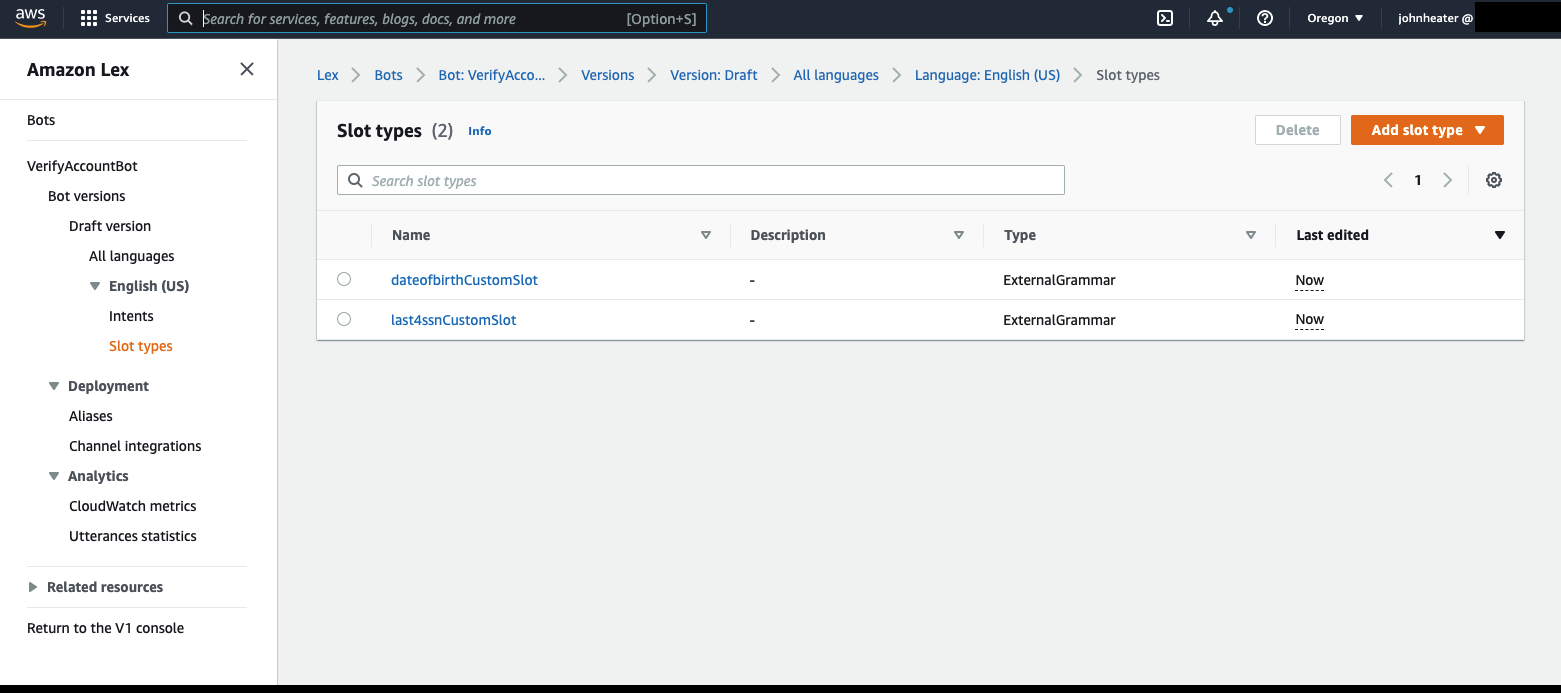This screenshot has width=1561, height=693.
Task: Open the help question mark menu
Action: tap(1265, 18)
